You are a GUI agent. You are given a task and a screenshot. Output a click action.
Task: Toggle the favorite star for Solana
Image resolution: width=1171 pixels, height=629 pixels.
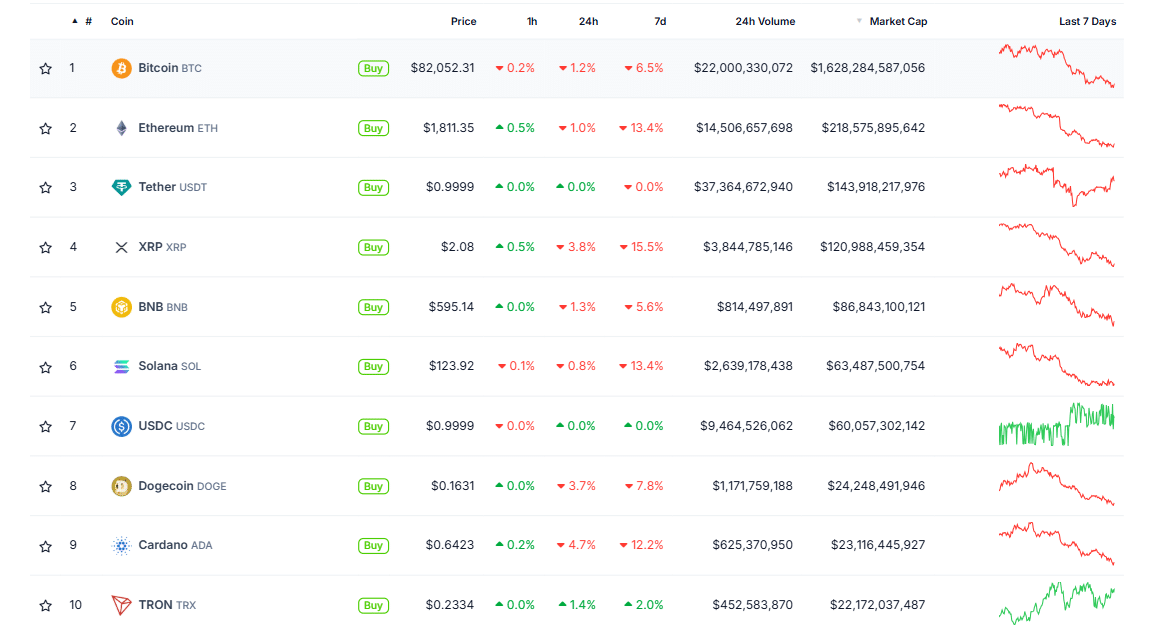pos(45,367)
